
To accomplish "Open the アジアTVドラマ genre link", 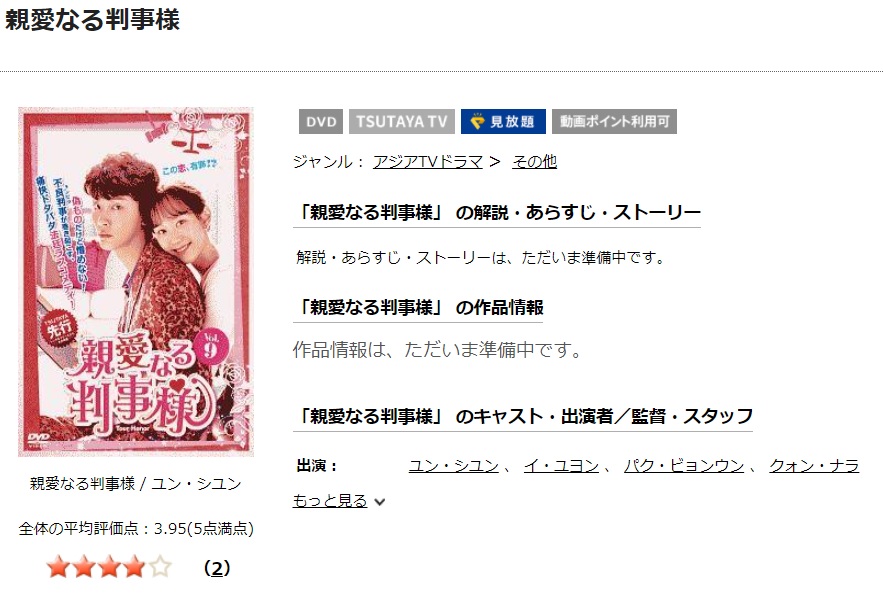I will click(427, 162).
